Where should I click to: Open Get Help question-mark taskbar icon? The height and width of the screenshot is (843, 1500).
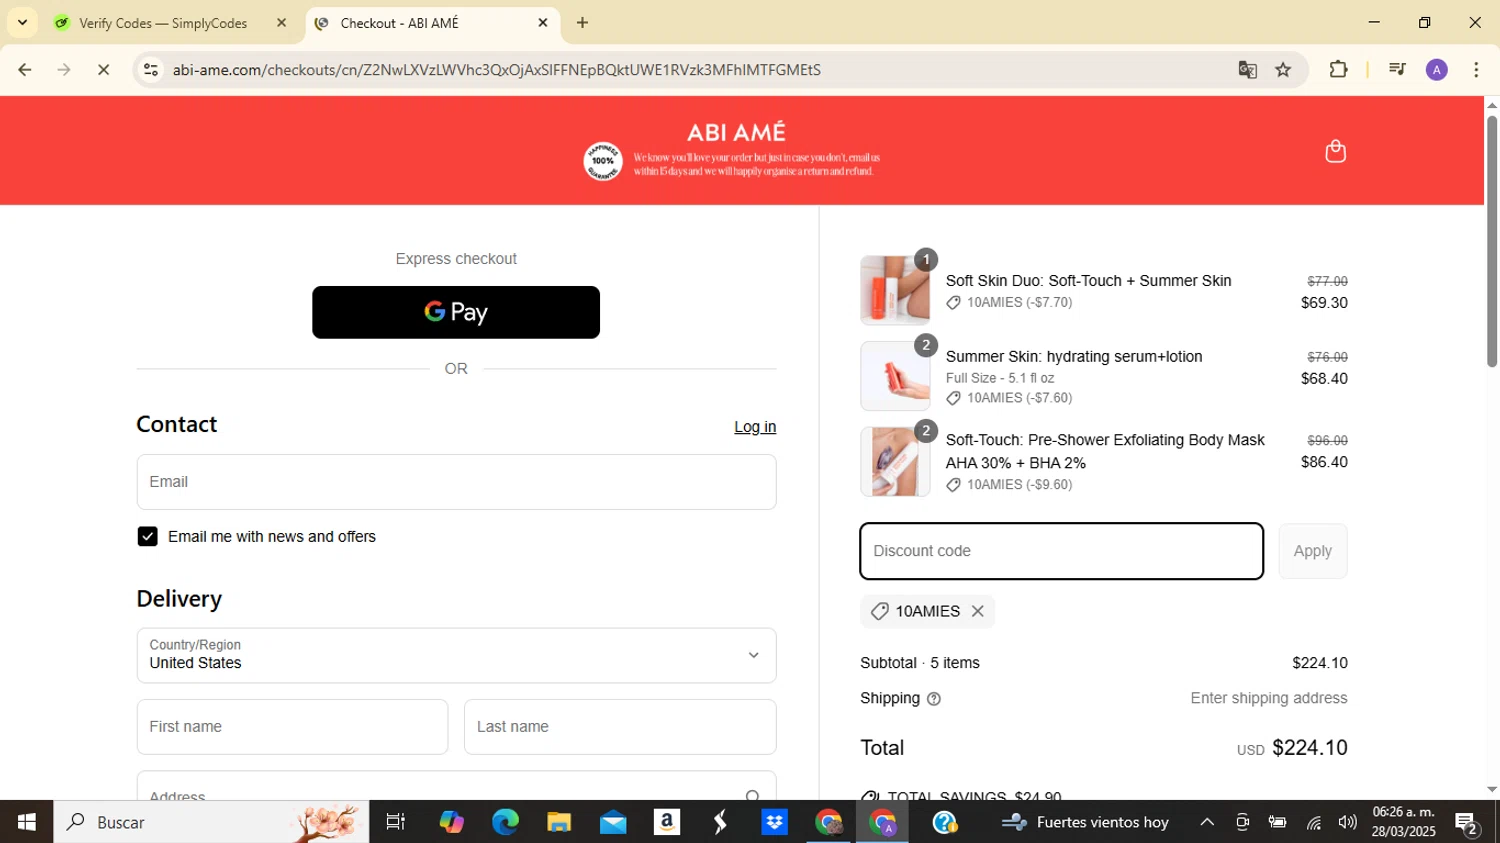(x=944, y=822)
